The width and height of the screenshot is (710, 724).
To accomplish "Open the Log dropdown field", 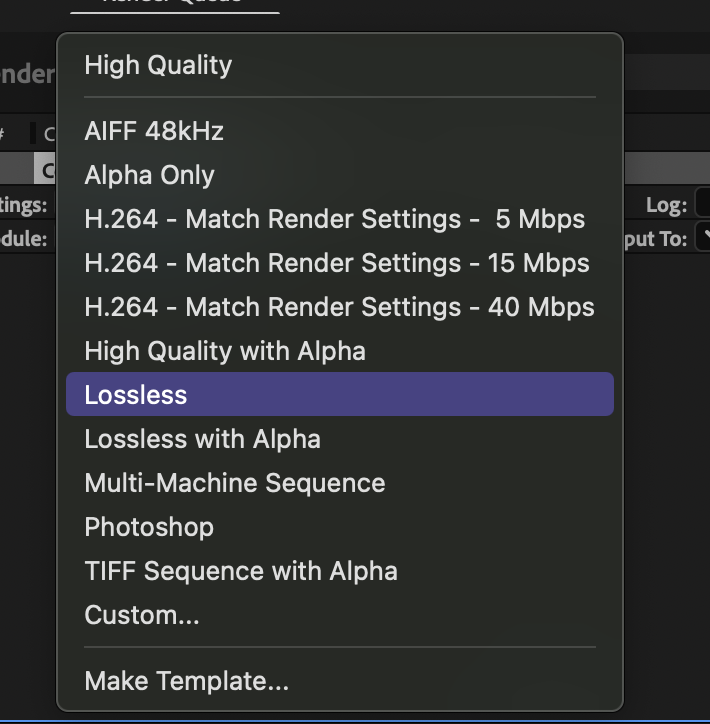I will (x=703, y=205).
